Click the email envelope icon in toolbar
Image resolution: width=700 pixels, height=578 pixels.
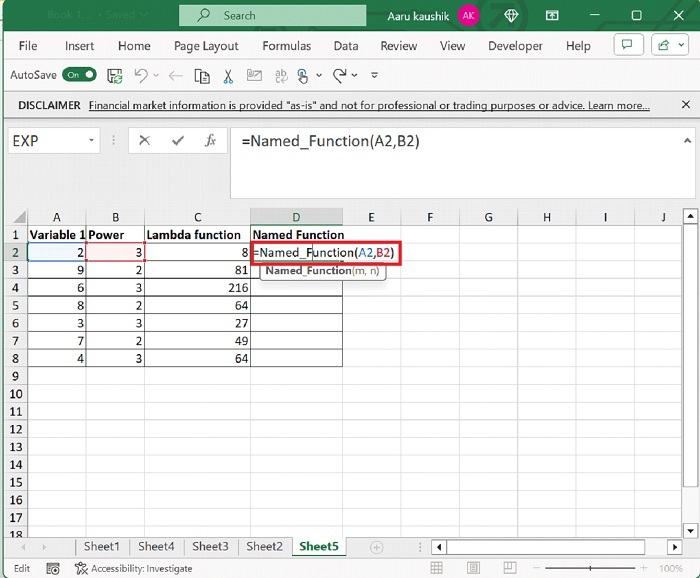(x=254, y=75)
